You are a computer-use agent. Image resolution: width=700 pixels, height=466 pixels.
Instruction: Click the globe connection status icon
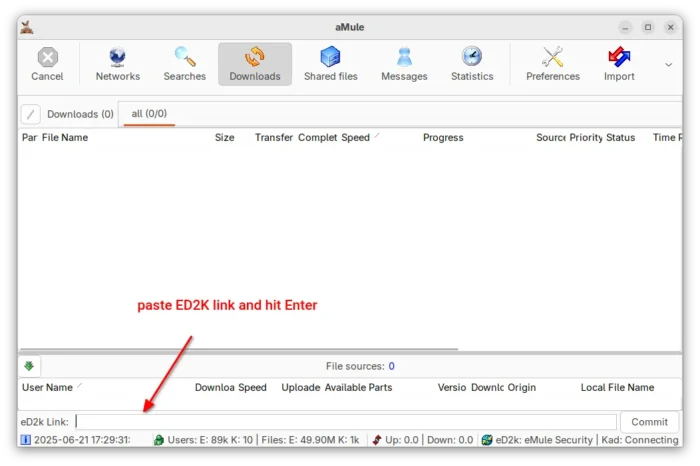click(487, 440)
